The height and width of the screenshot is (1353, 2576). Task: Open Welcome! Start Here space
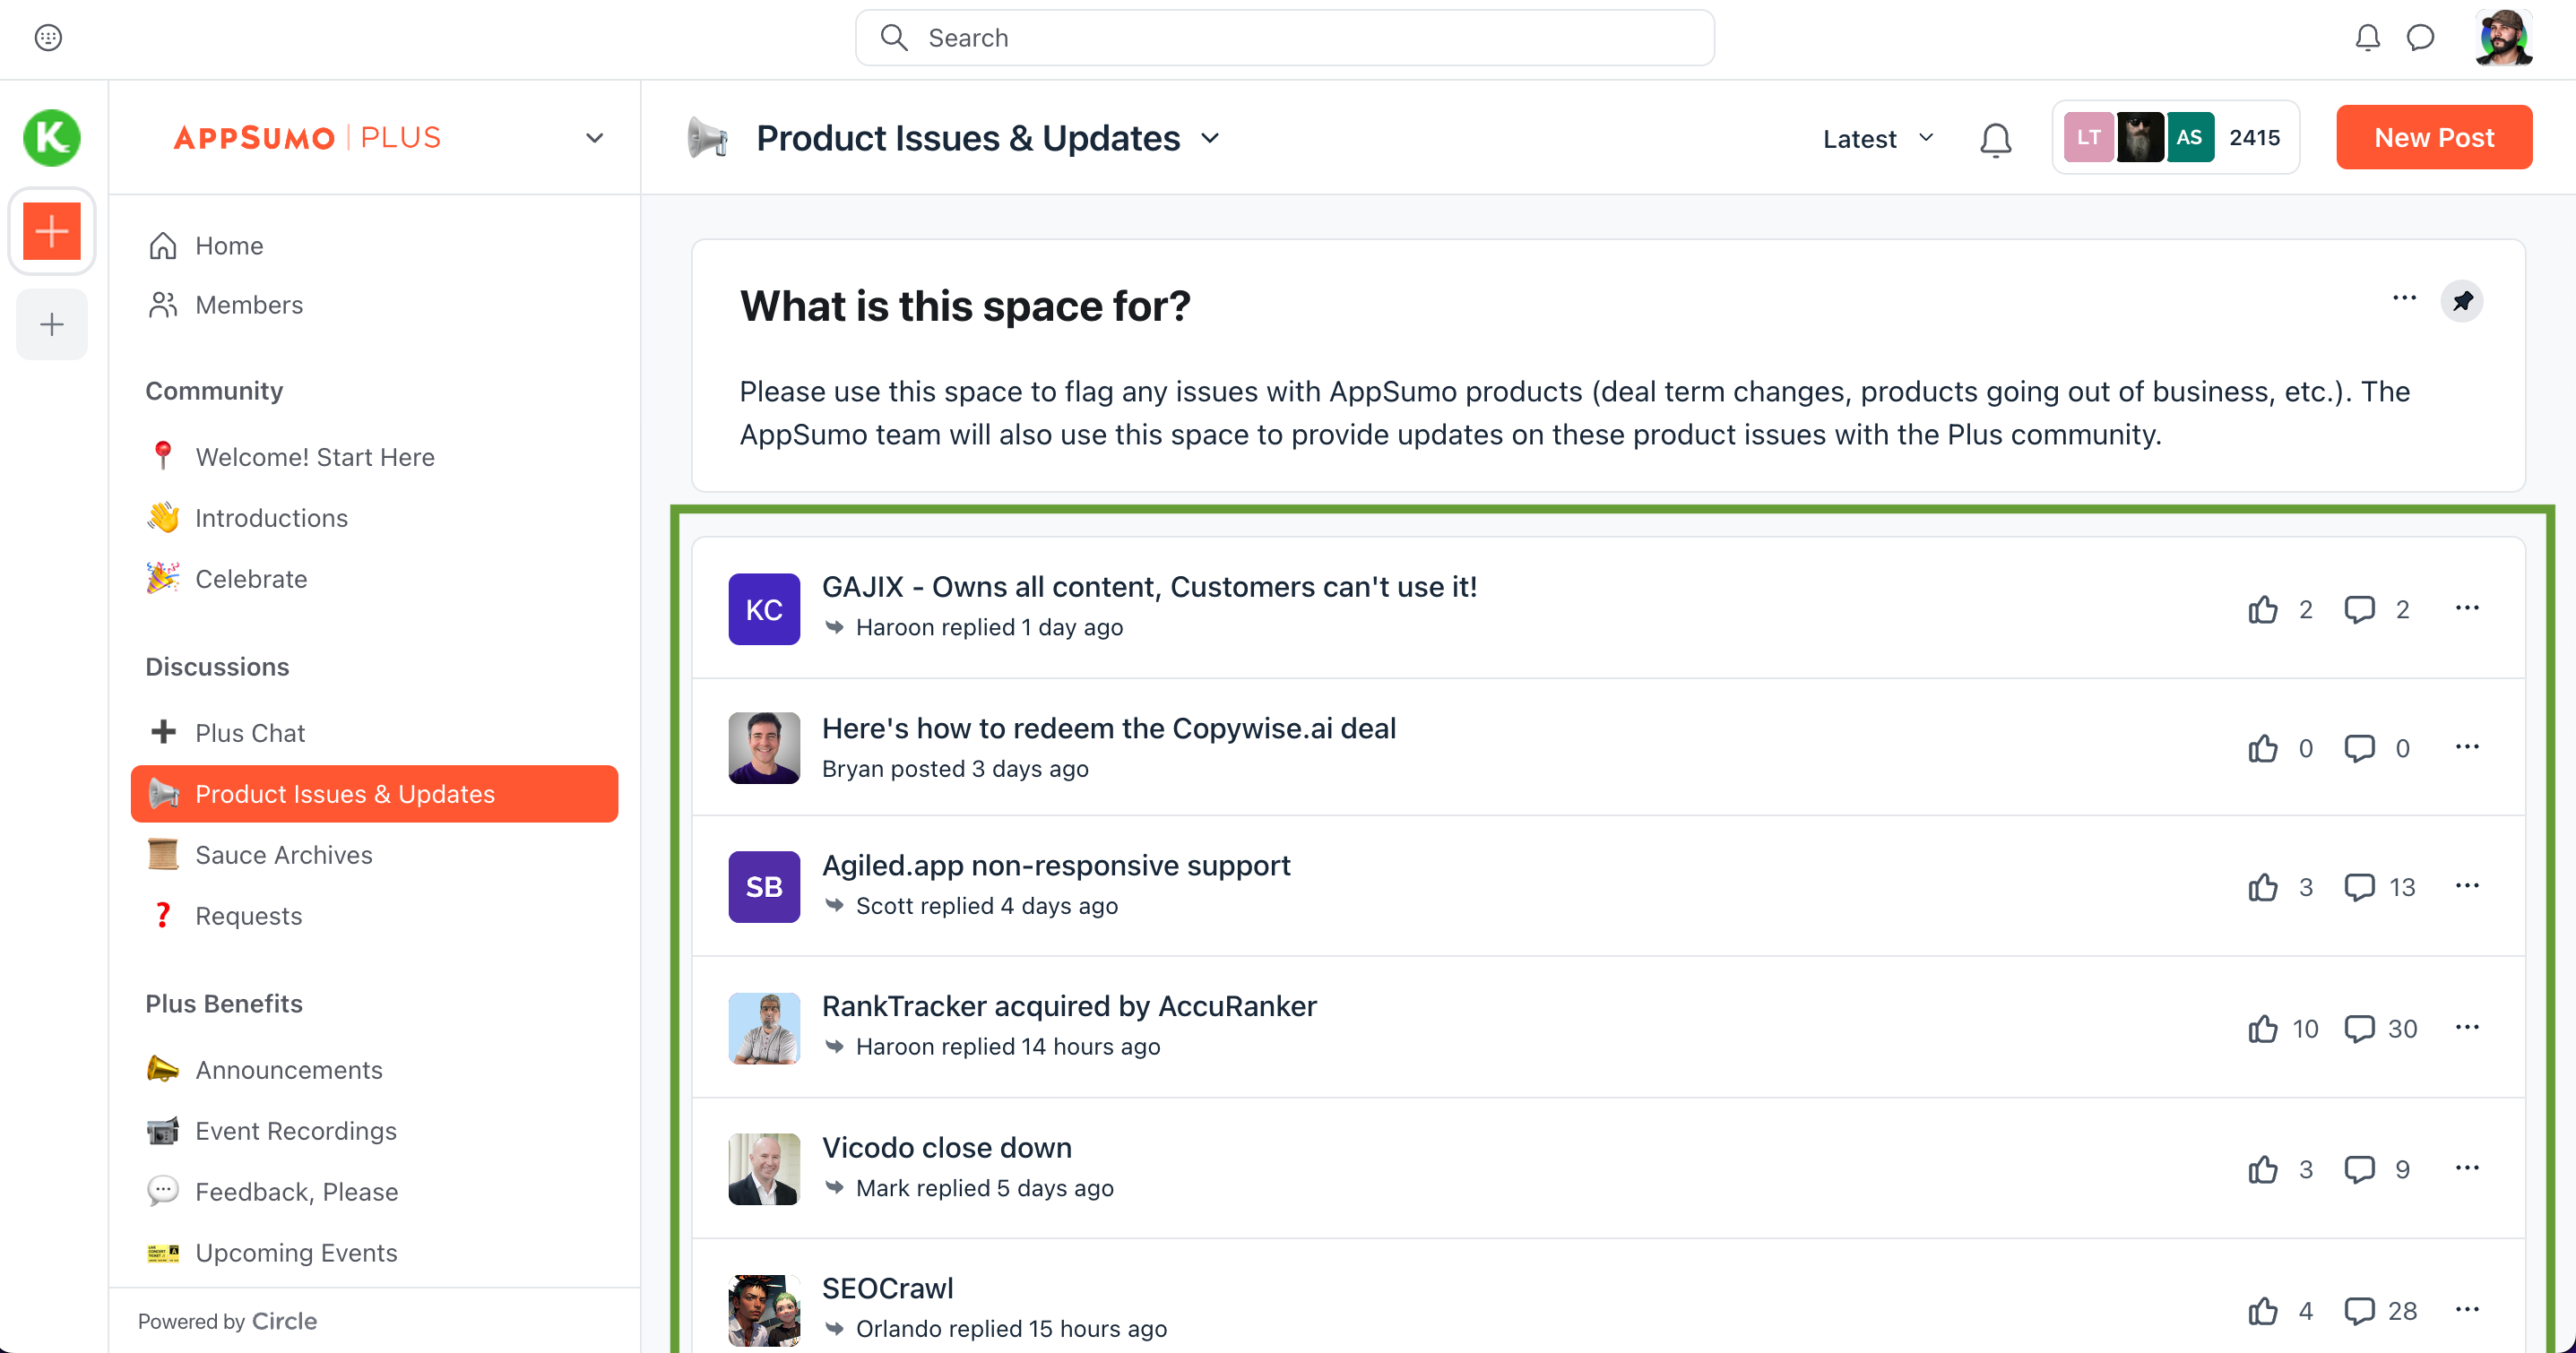[314, 457]
